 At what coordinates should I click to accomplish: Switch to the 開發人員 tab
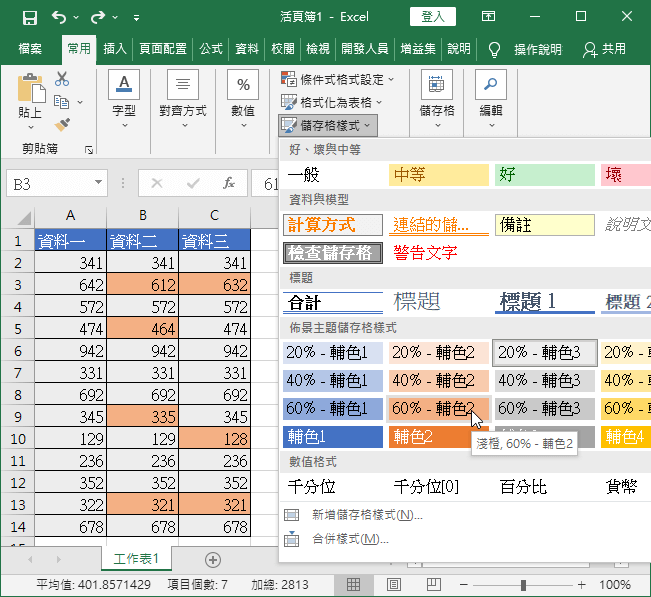365,49
